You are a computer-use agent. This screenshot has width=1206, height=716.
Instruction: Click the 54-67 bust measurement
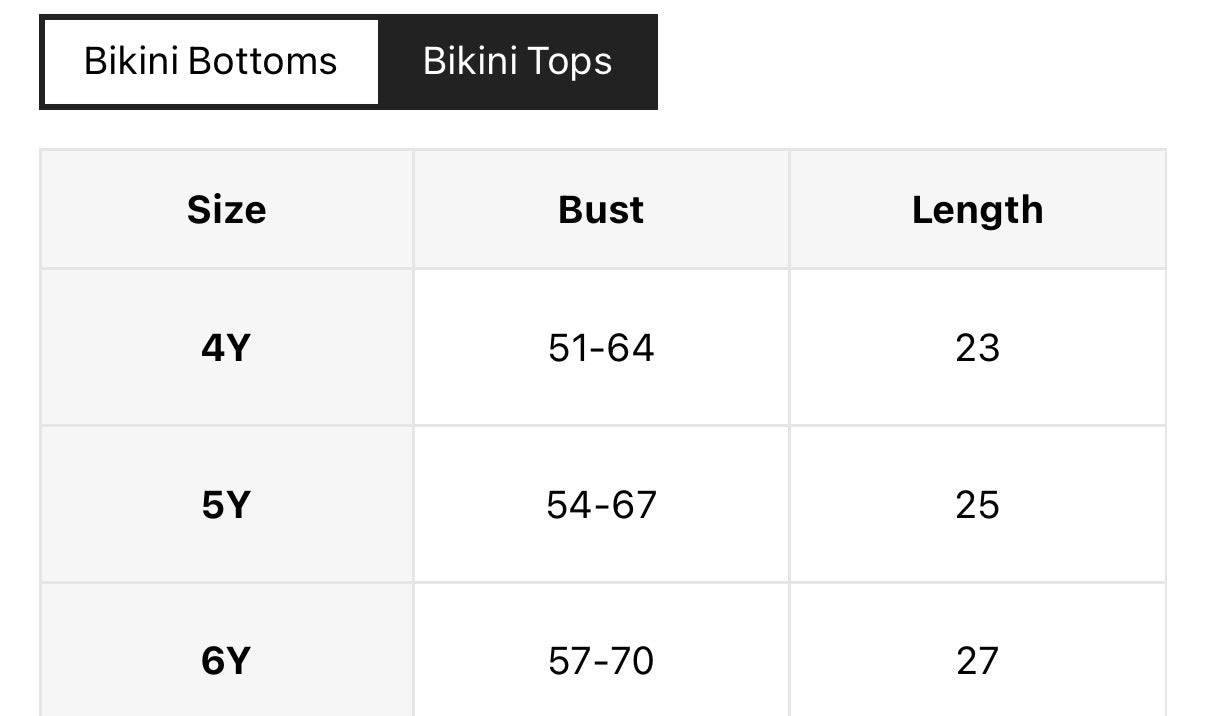click(601, 505)
